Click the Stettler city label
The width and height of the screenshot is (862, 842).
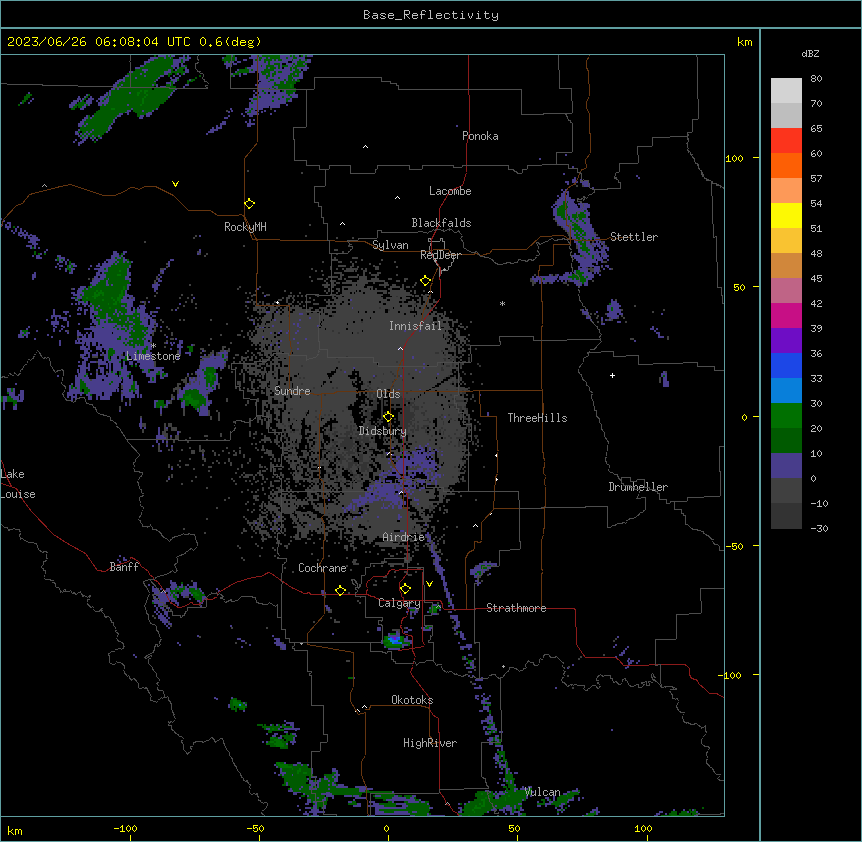634,237
